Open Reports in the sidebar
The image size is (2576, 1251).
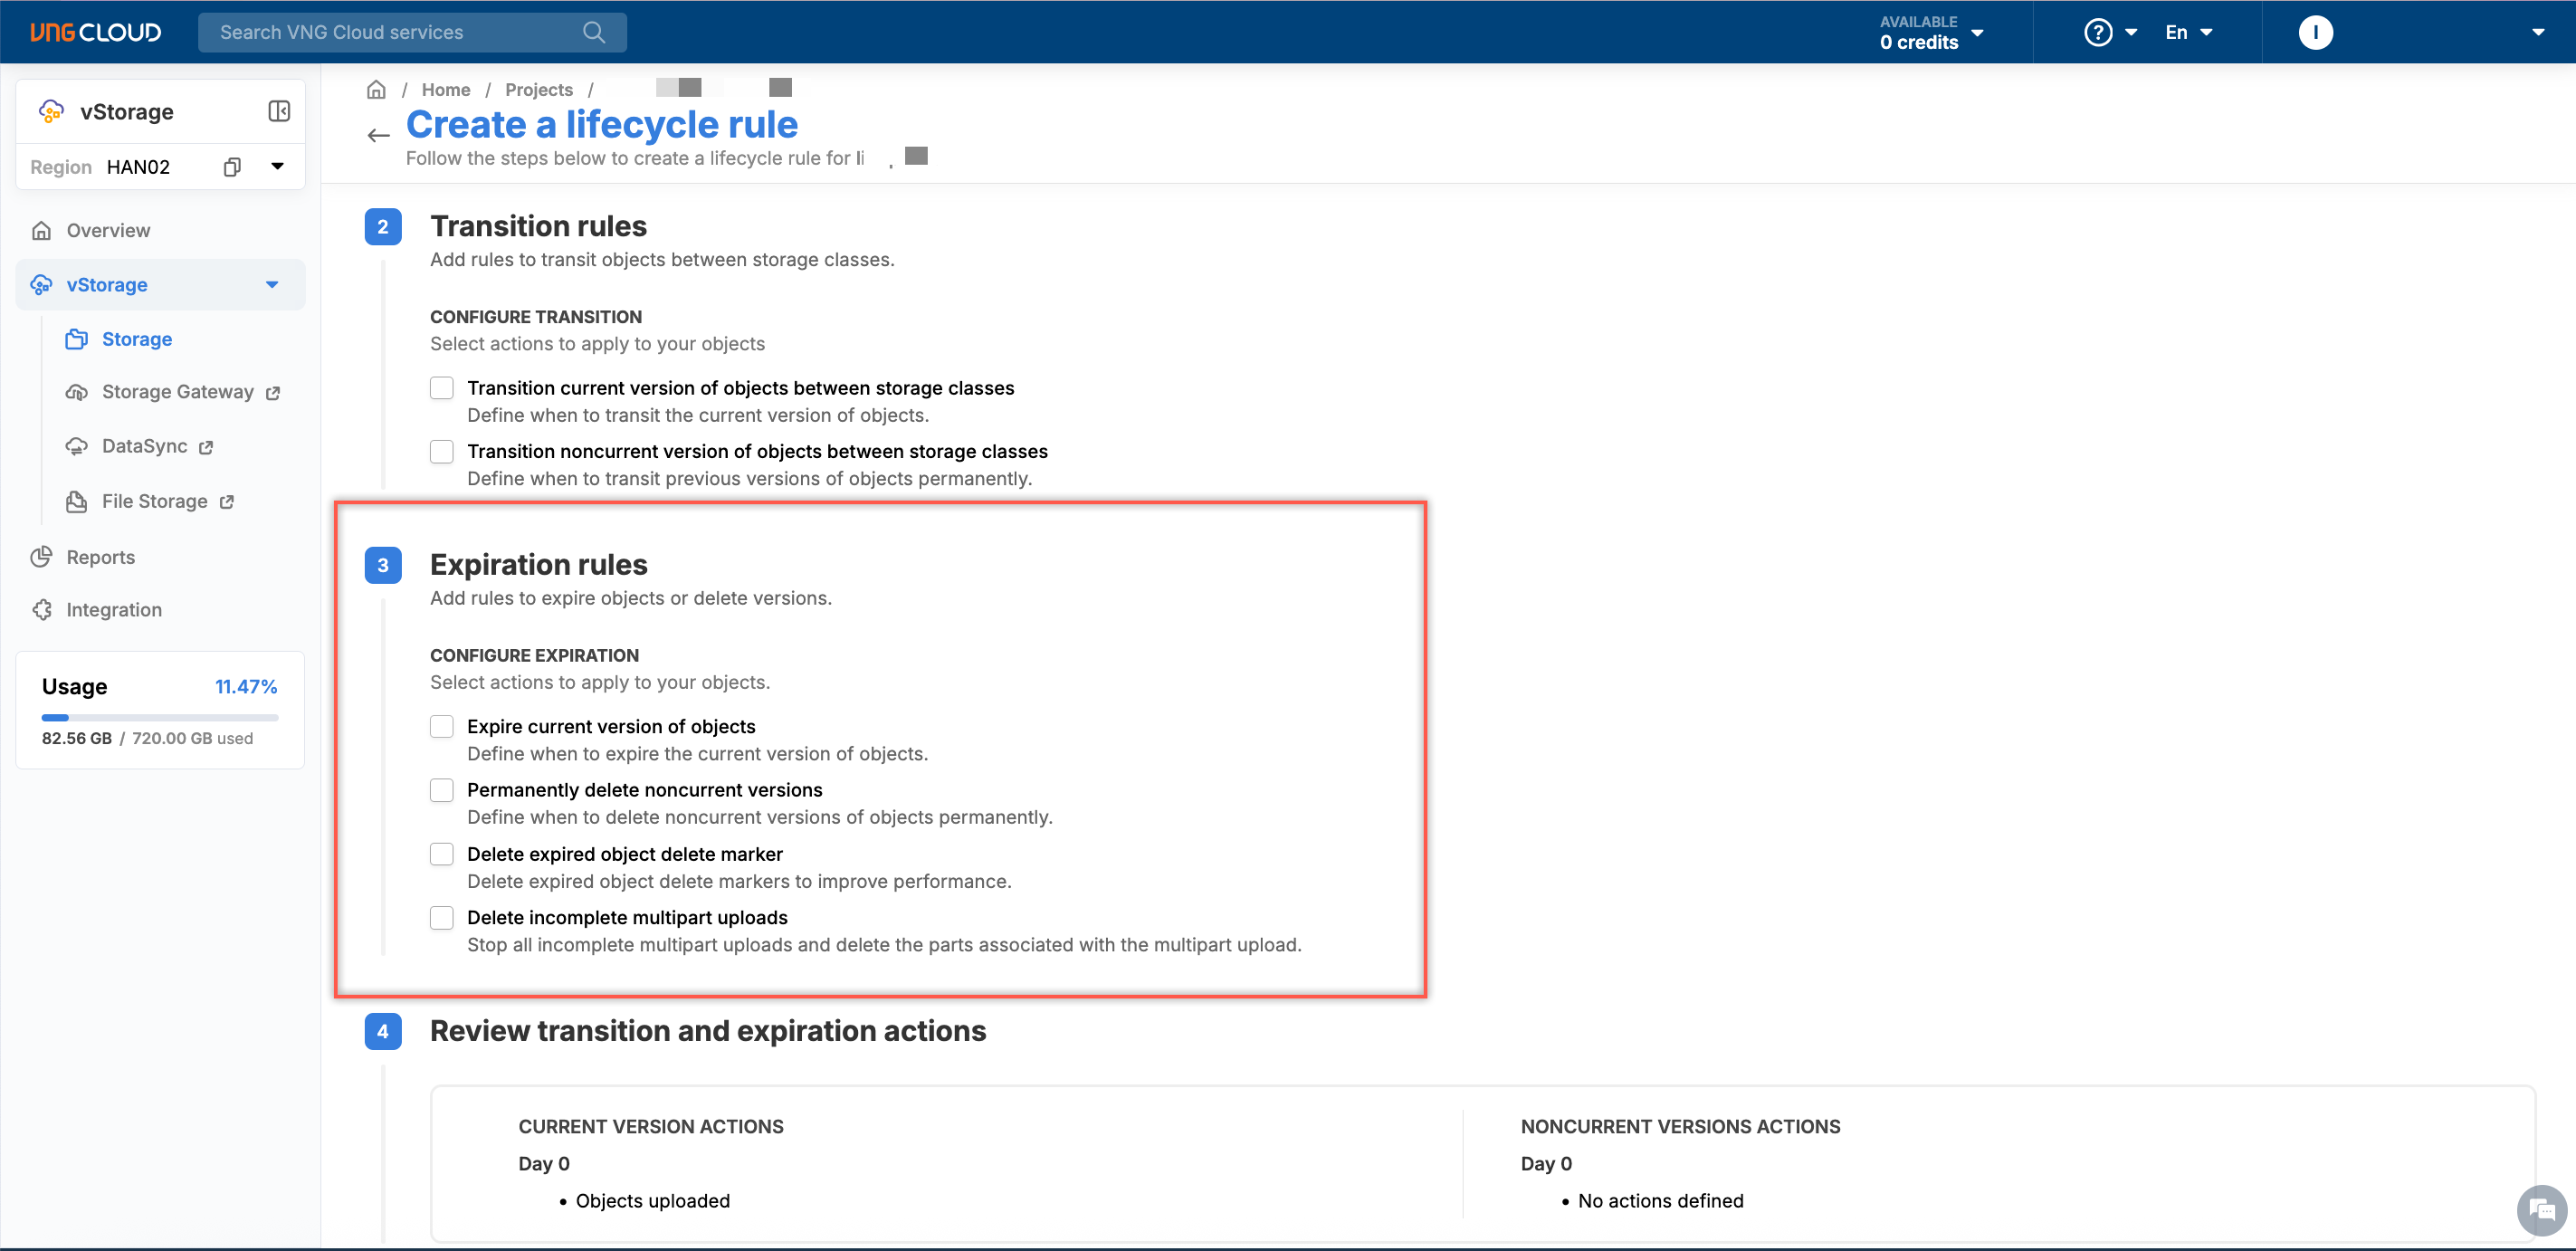(100, 557)
